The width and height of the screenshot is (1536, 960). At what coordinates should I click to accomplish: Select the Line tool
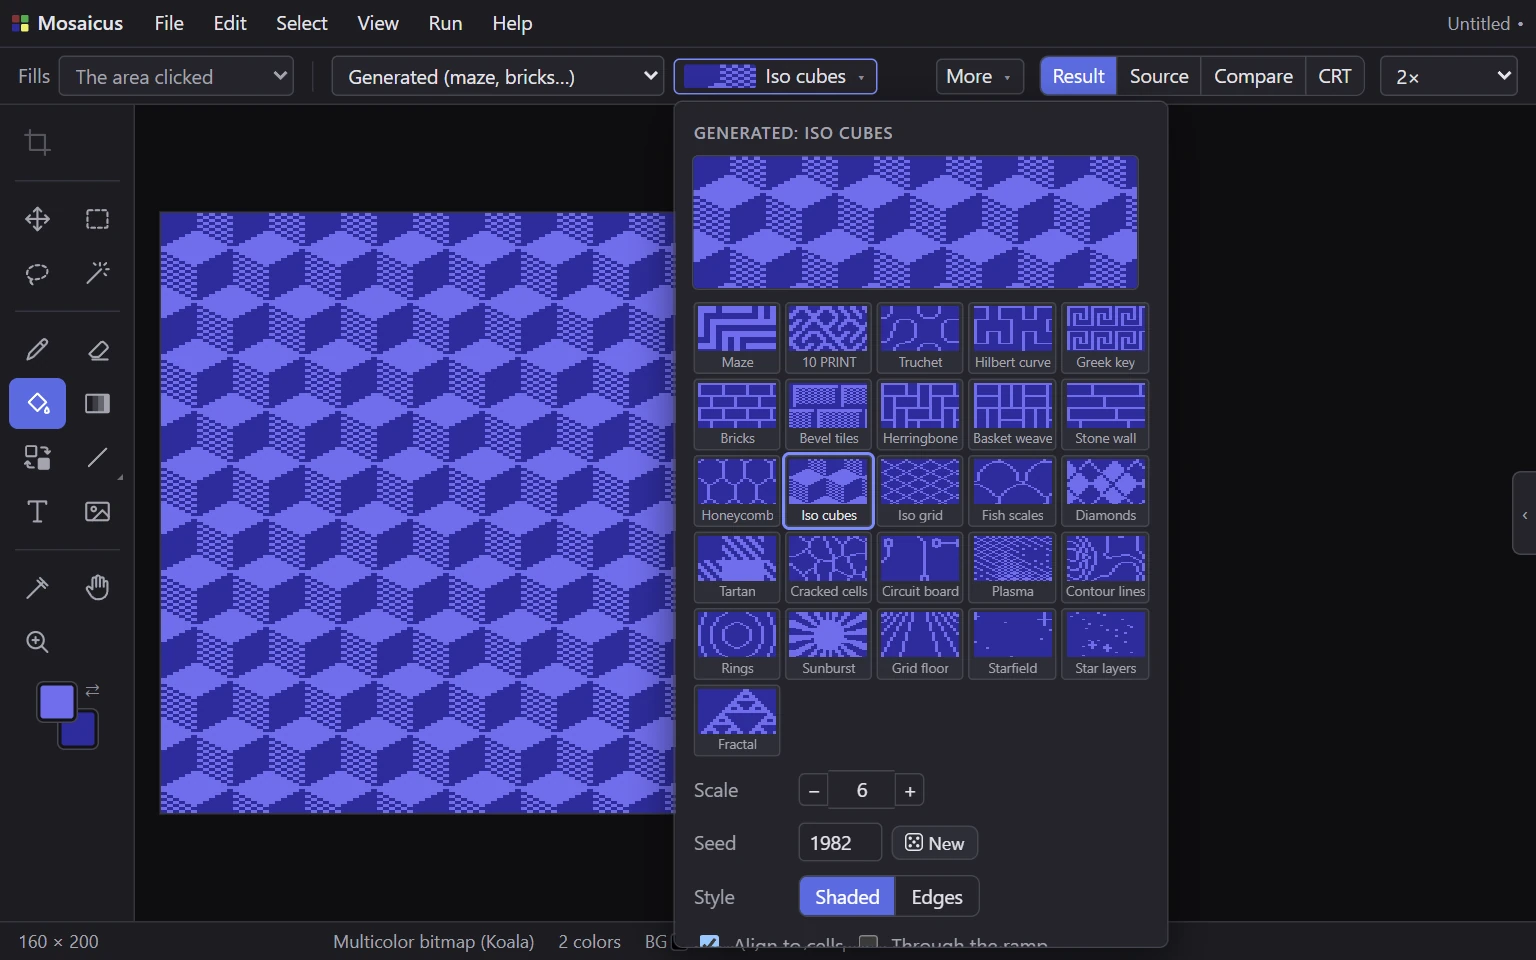97,457
